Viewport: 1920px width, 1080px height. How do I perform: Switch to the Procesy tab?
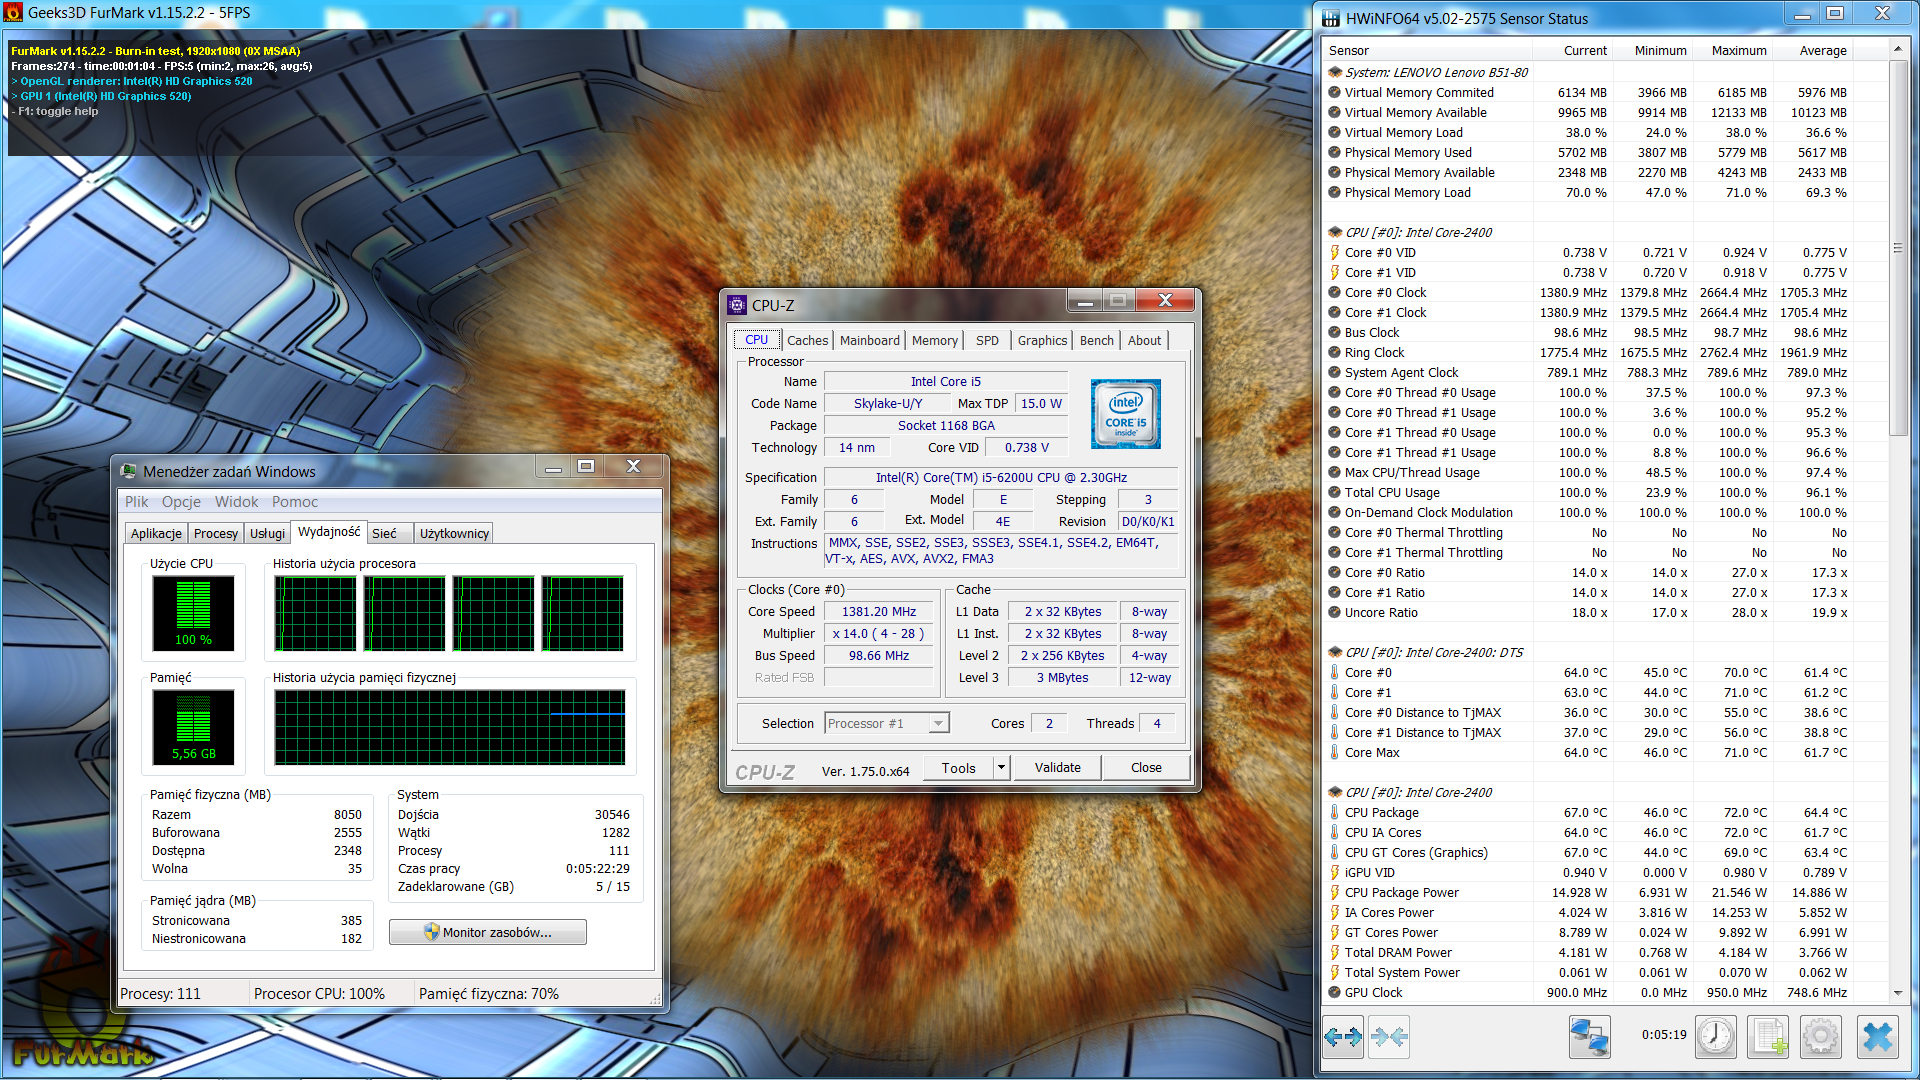coord(216,534)
